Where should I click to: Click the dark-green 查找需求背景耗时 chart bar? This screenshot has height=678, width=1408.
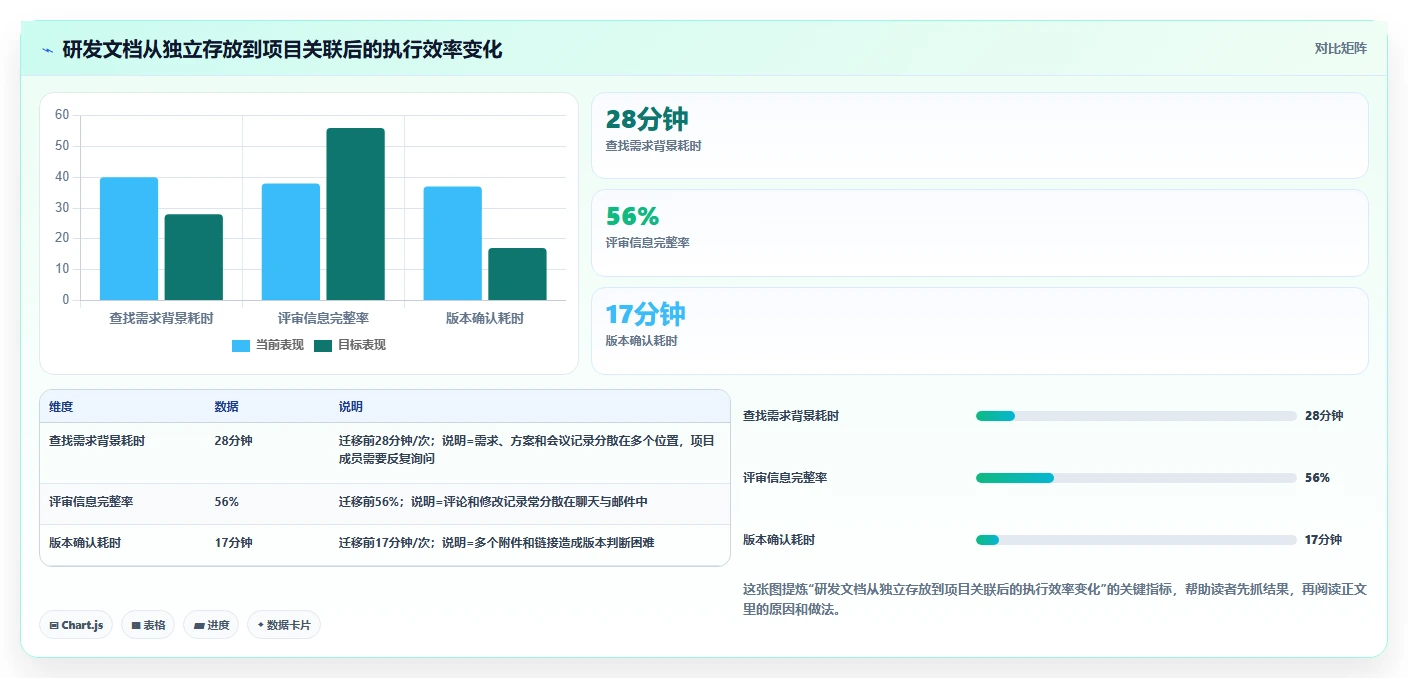click(194, 257)
